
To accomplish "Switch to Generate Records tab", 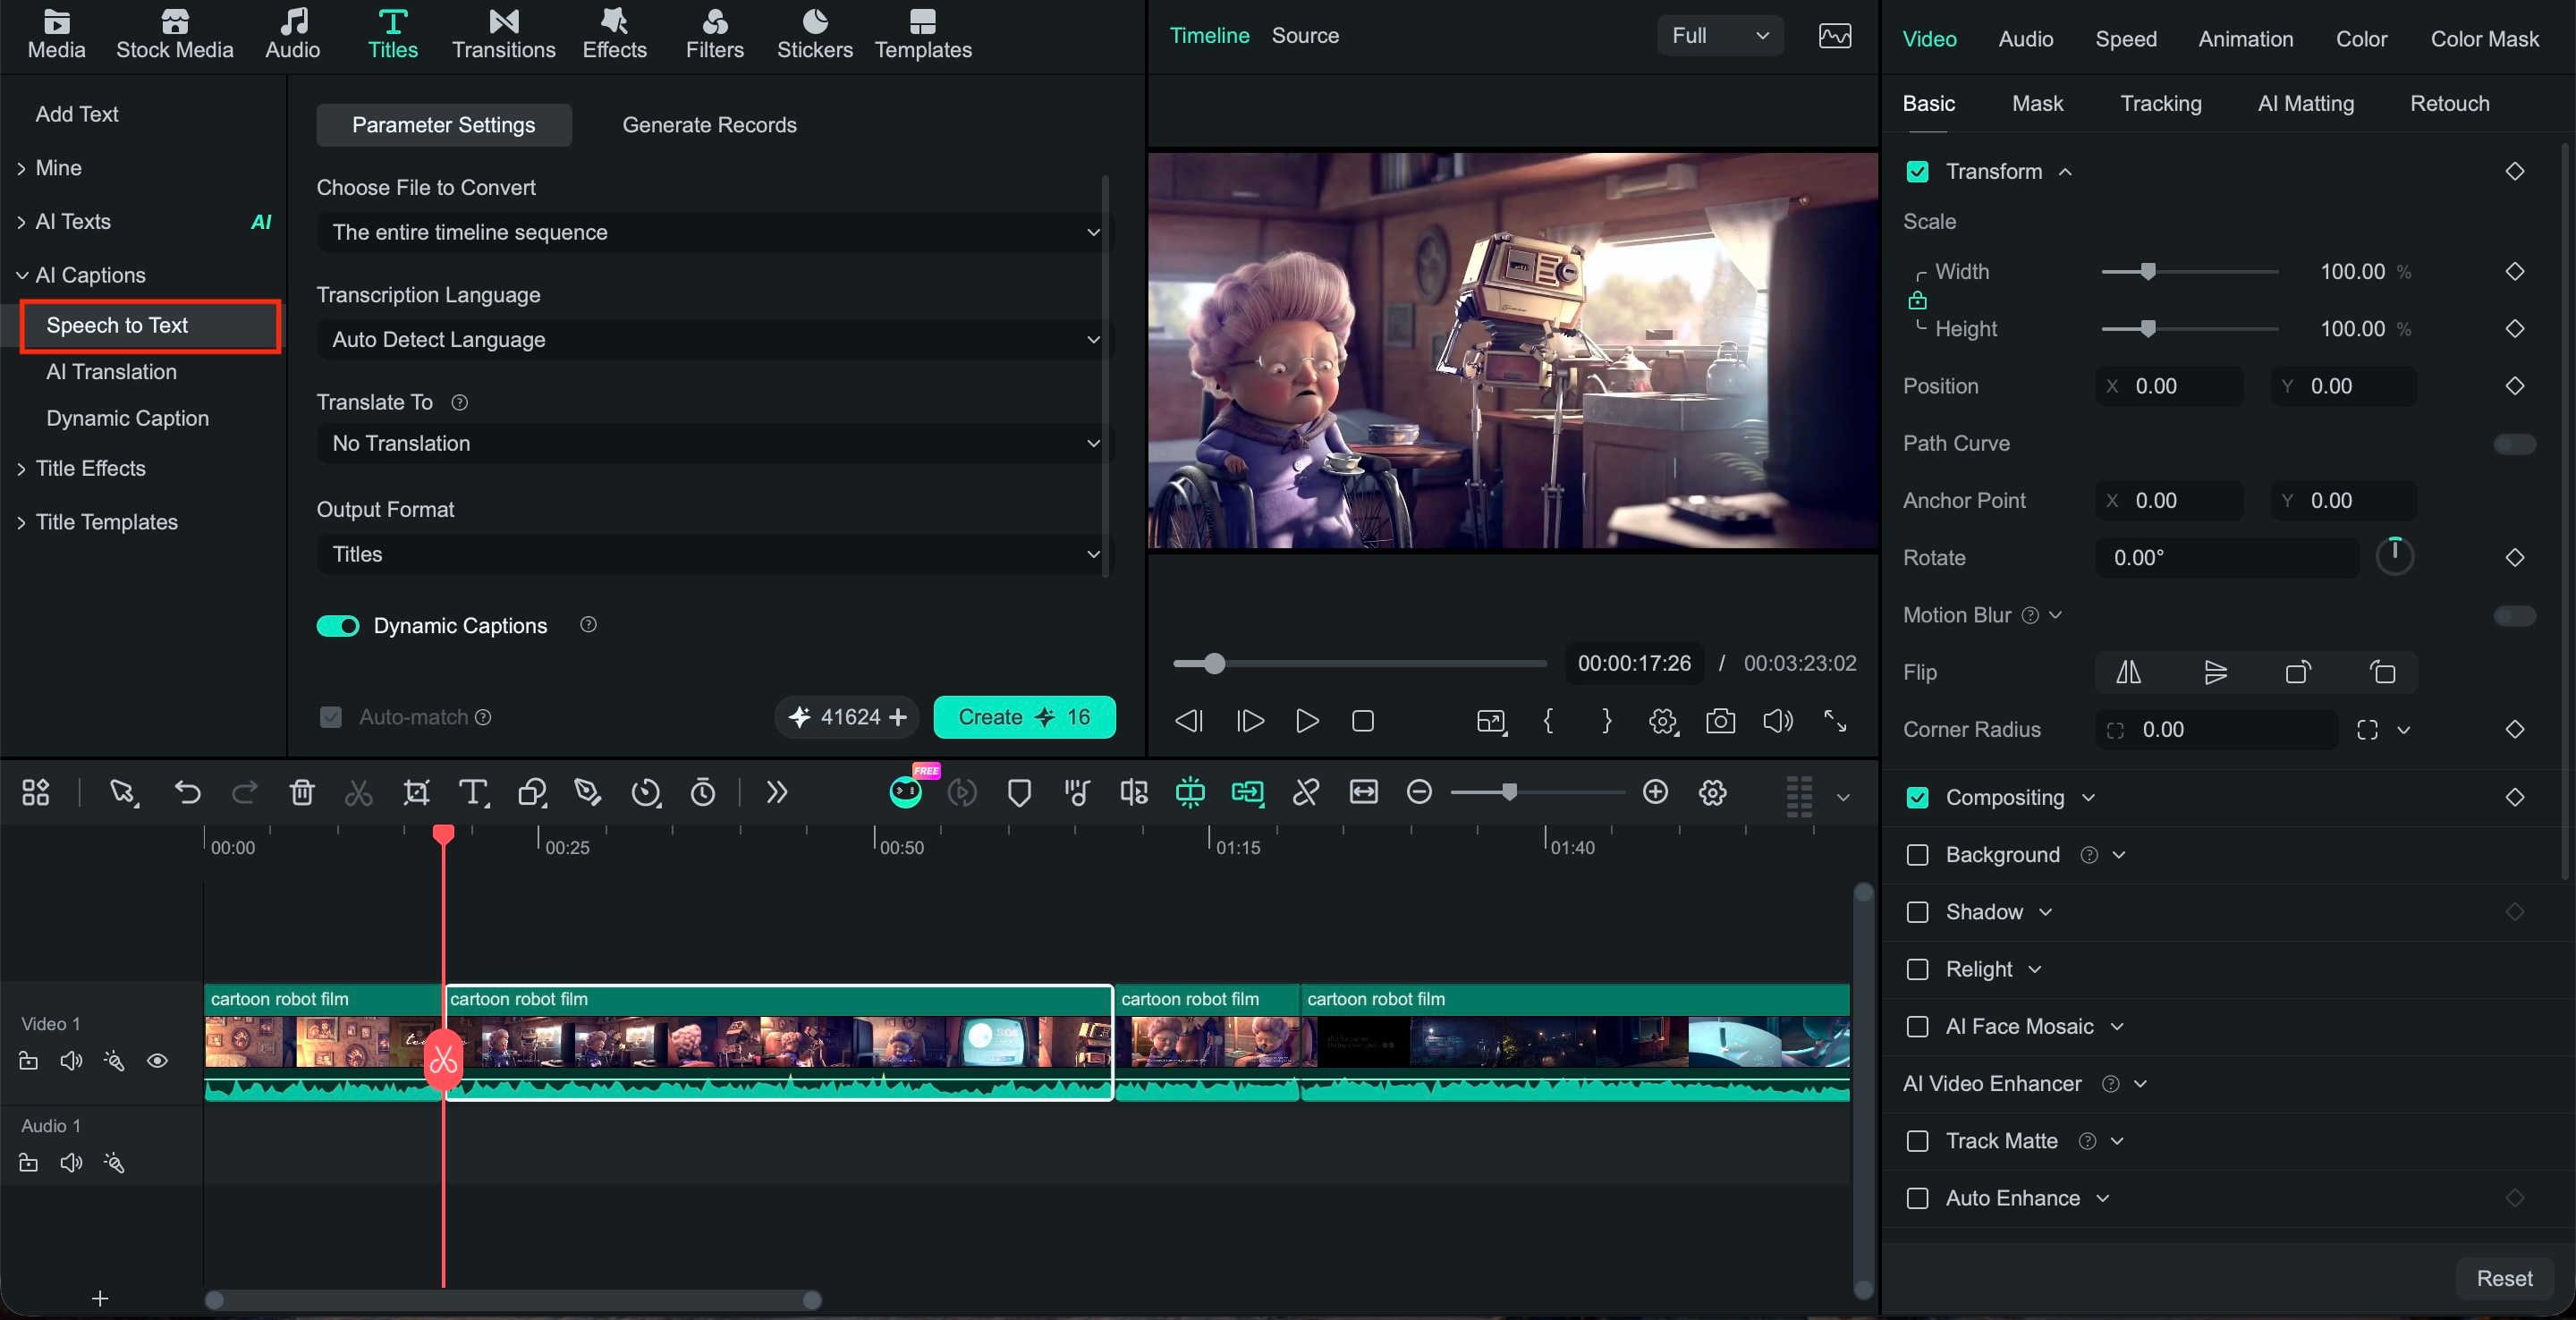I will pyautogui.click(x=709, y=125).
